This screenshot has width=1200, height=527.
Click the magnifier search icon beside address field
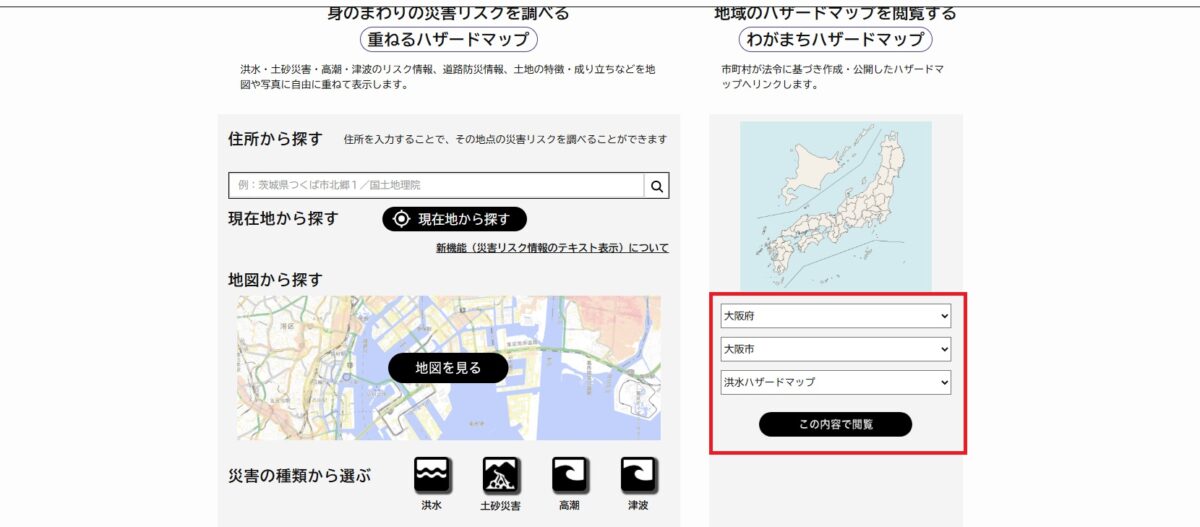[657, 186]
